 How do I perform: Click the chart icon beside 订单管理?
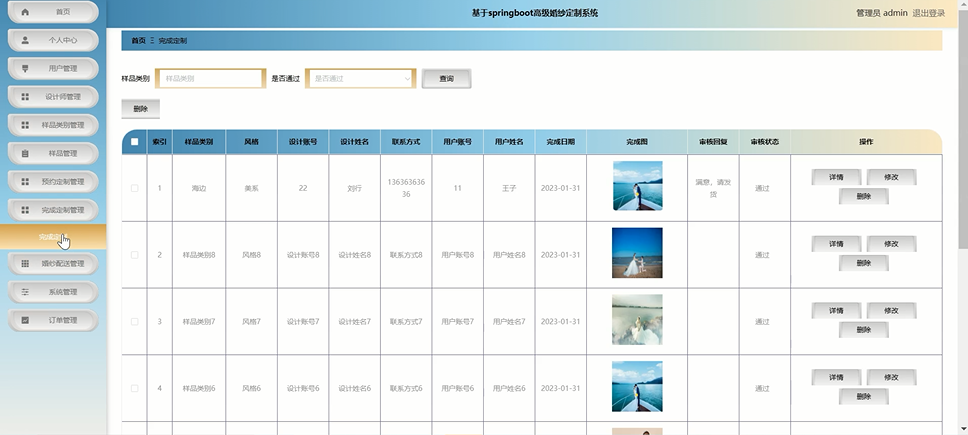click(x=25, y=320)
